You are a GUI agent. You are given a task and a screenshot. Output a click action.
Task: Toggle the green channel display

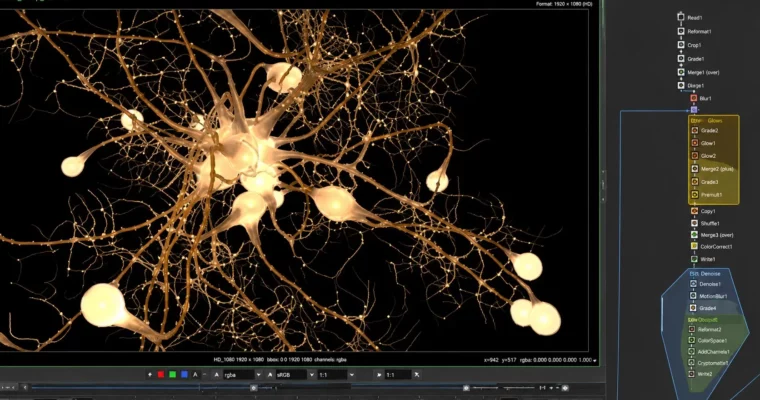173,374
